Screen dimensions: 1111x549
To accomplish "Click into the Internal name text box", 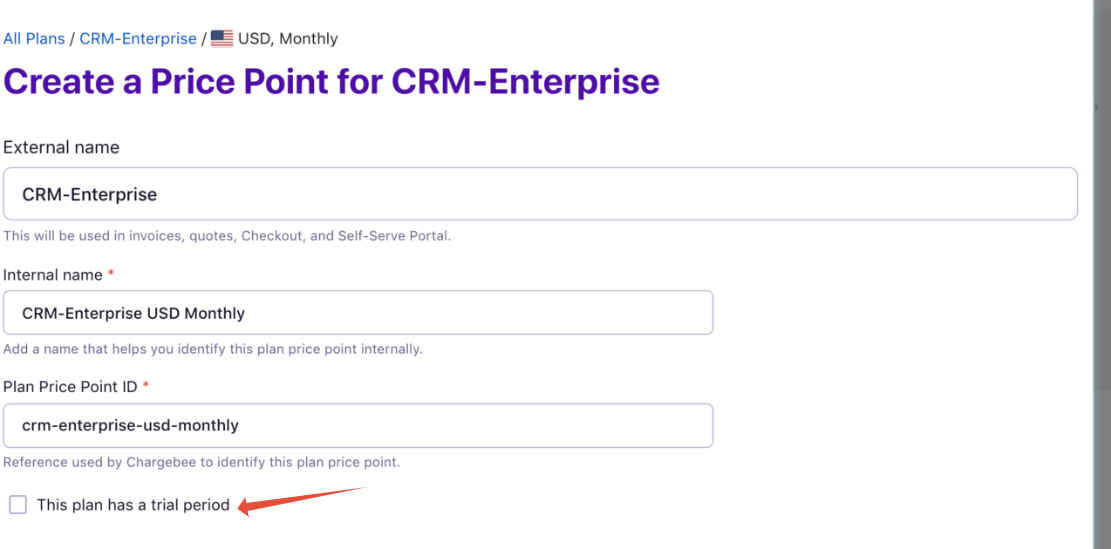I will [358, 313].
